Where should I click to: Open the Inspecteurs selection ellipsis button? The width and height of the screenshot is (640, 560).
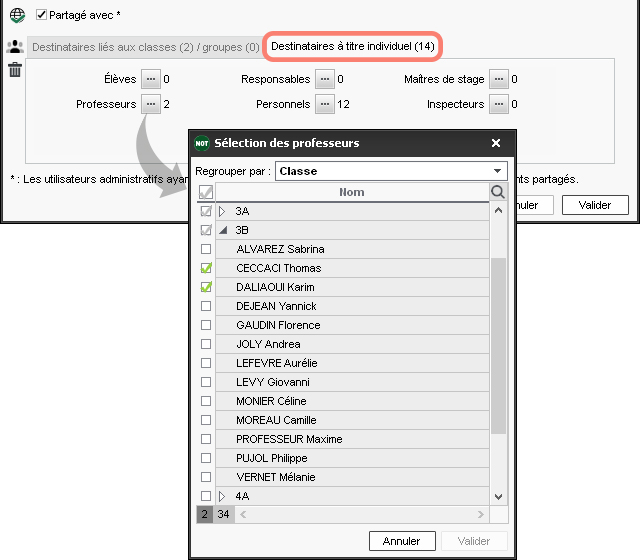pyautogui.click(x=499, y=104)
